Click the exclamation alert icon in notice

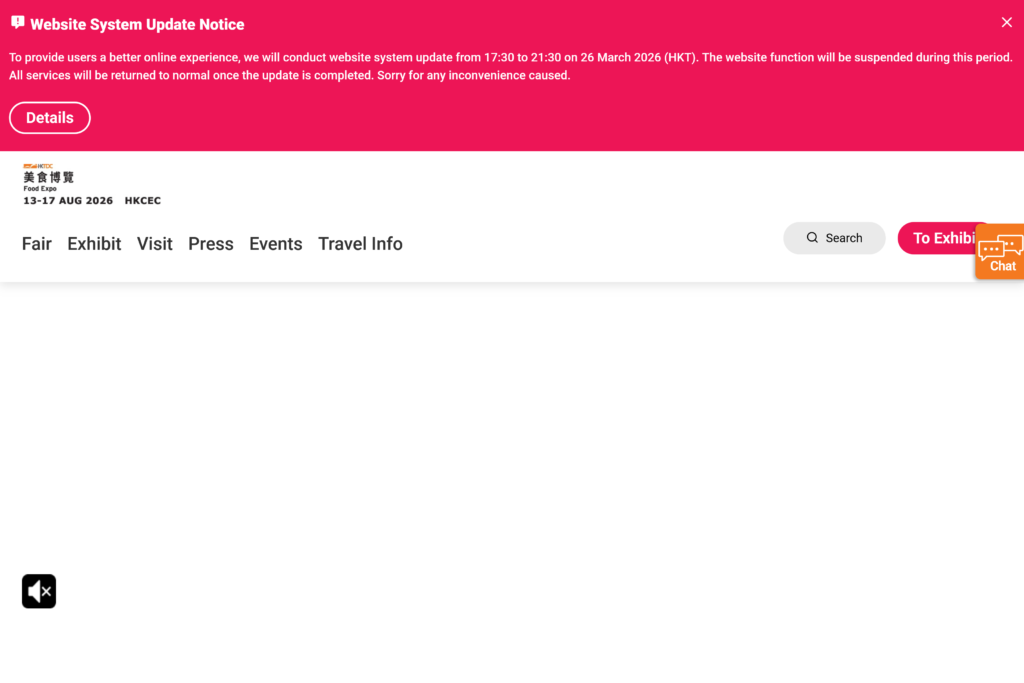pos(17,23)
